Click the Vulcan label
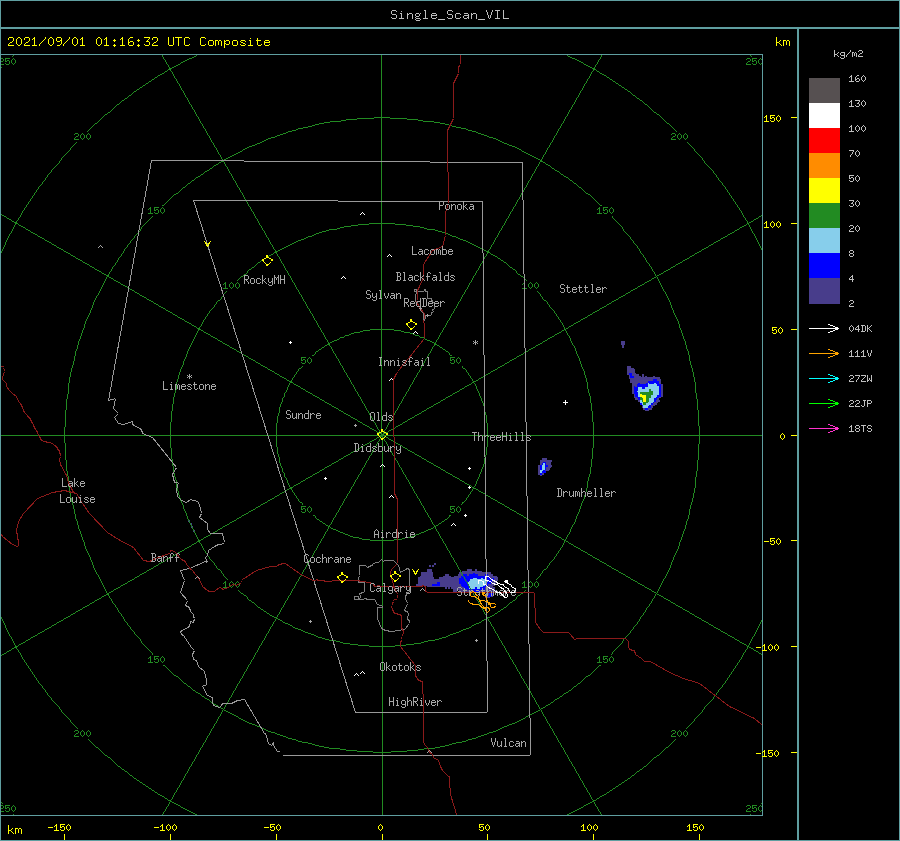 (508, 743)
